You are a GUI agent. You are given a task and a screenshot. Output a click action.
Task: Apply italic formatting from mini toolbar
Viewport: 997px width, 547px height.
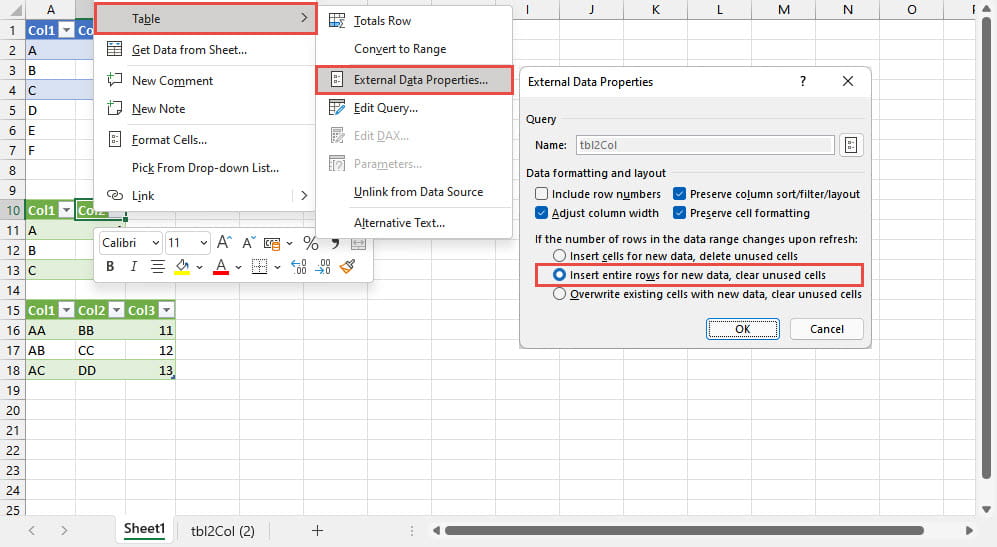133,266
